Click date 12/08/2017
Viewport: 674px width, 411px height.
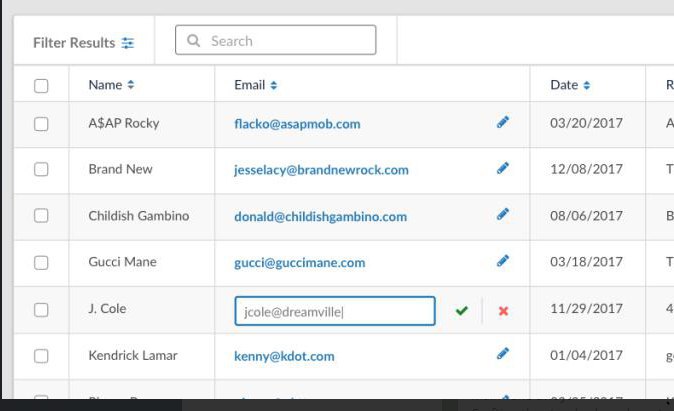coord(586,169)
